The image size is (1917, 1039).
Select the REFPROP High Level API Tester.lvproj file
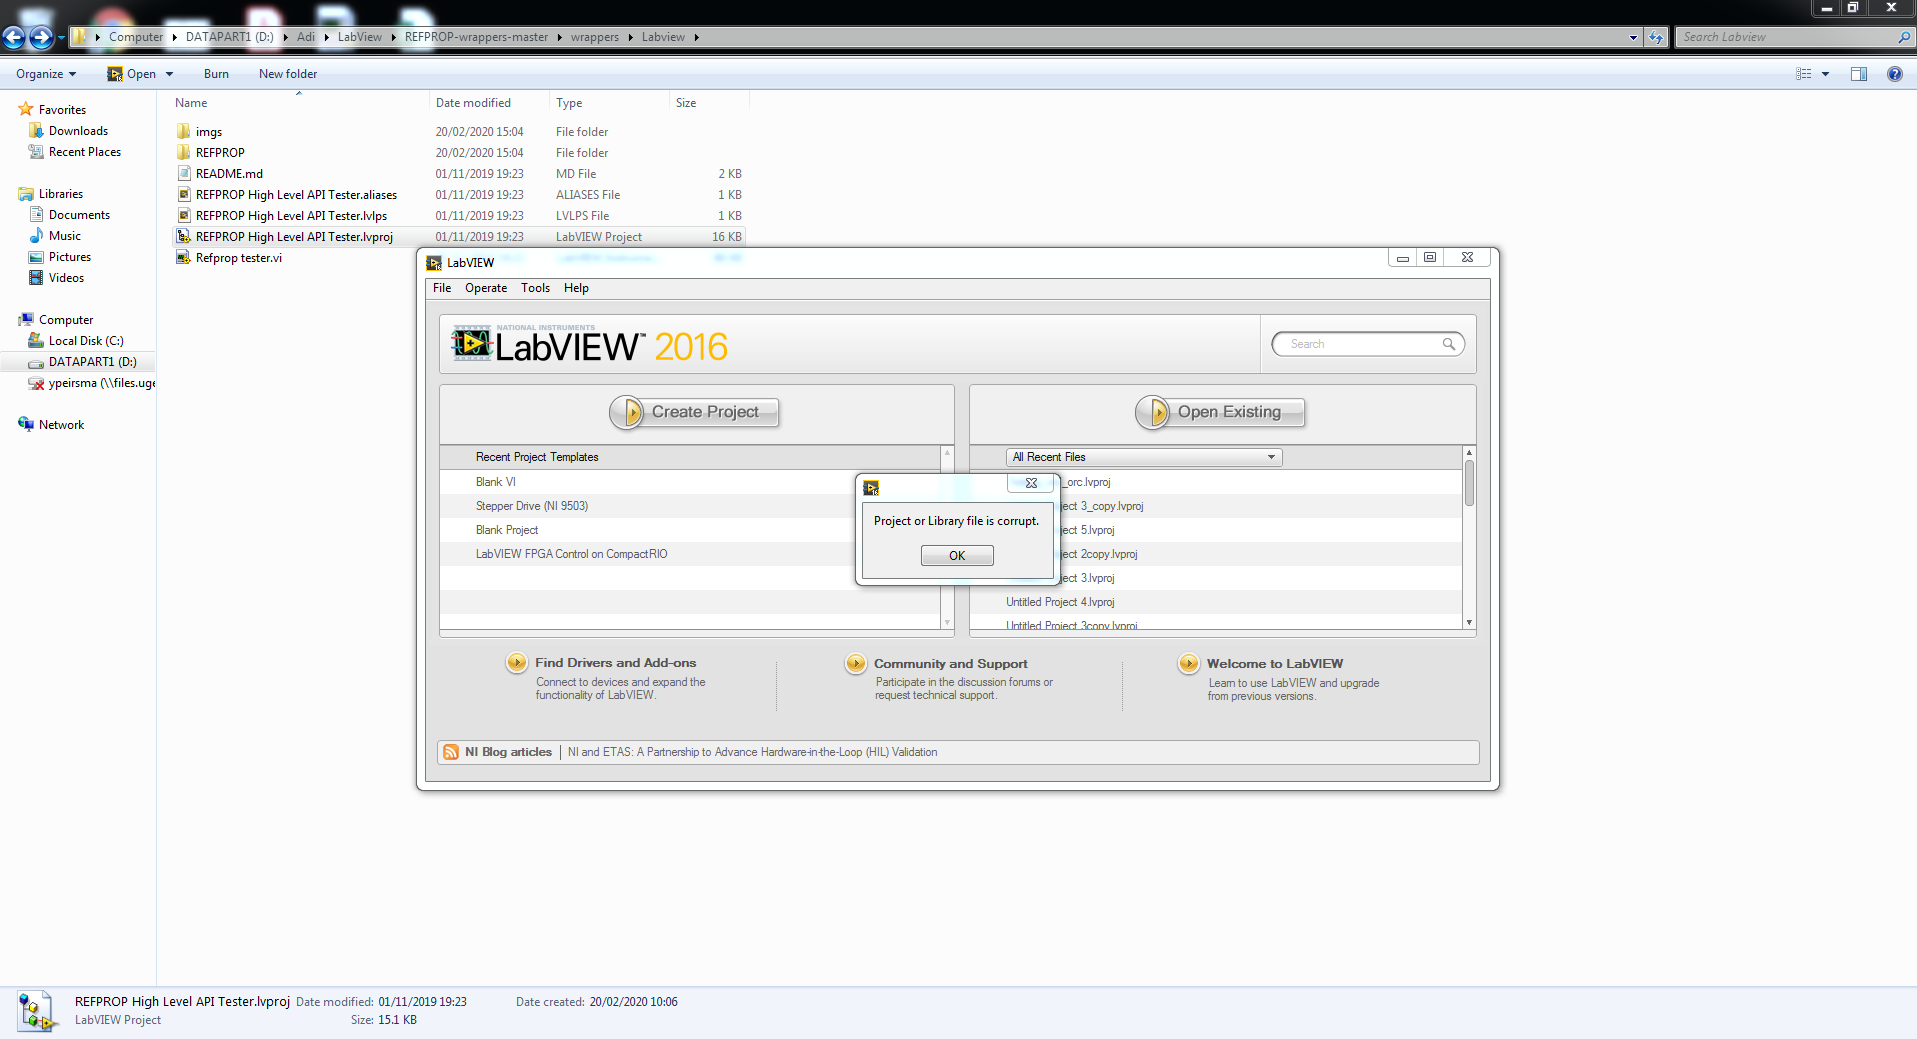pos(293,236)
